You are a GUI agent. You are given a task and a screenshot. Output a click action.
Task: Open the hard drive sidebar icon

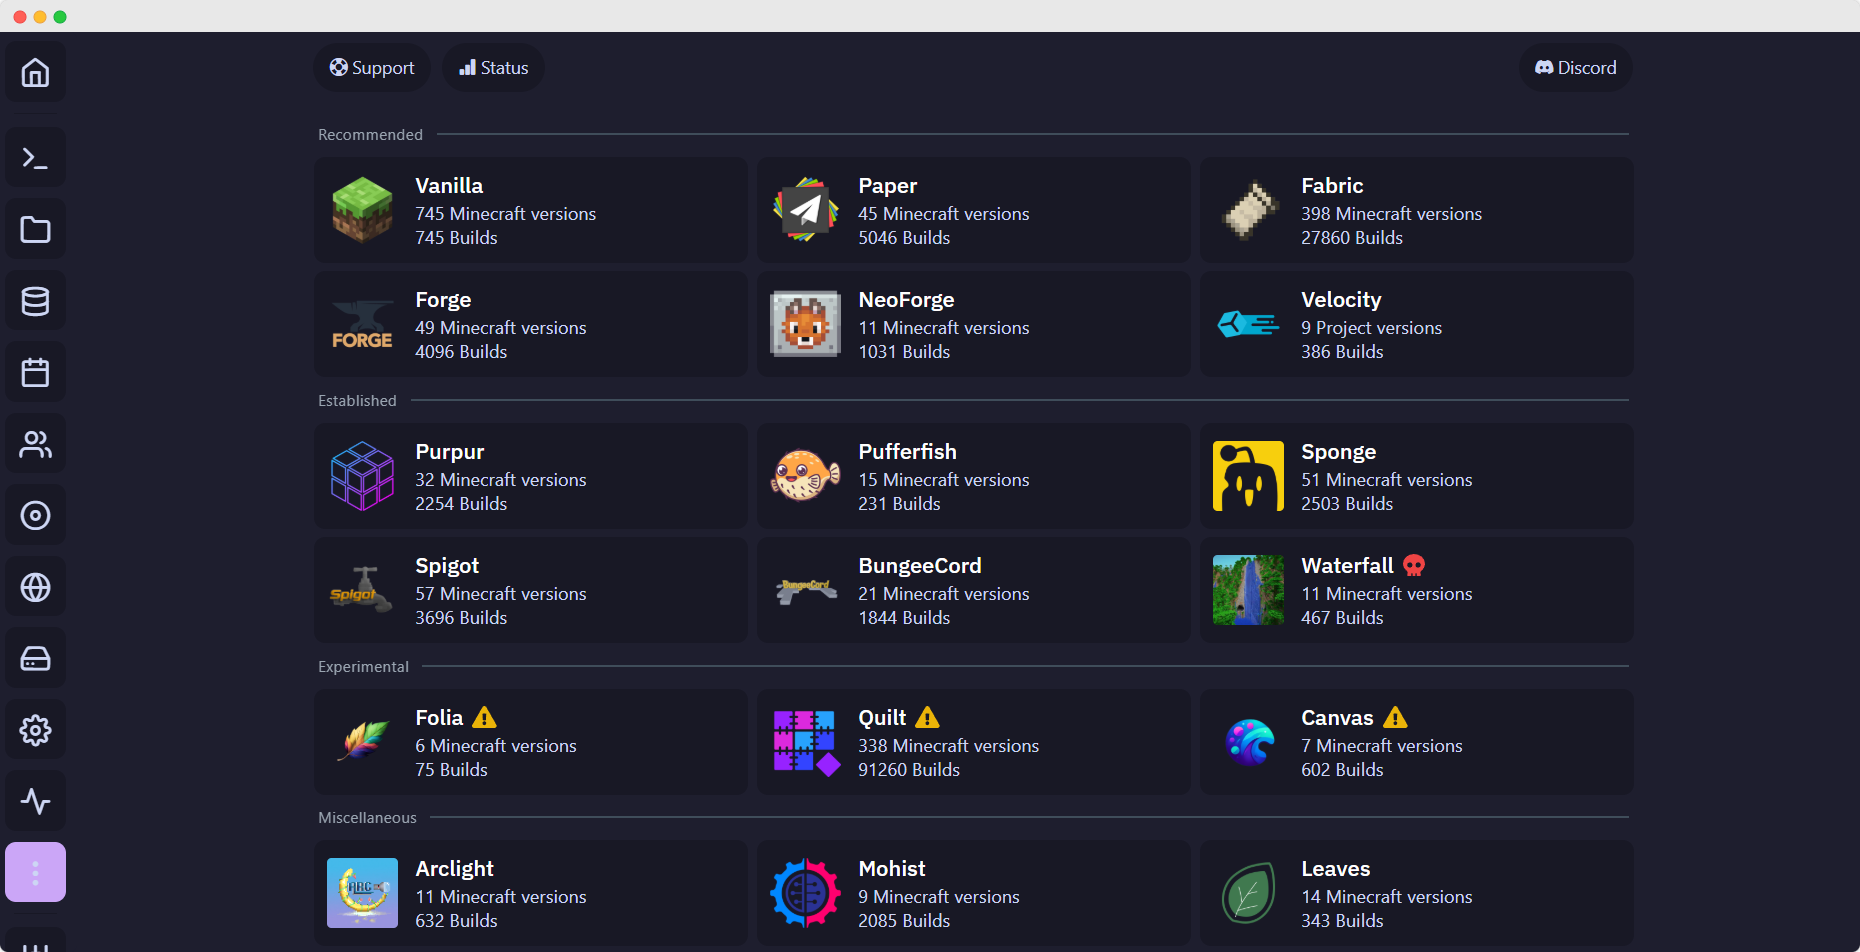point(36,659)
